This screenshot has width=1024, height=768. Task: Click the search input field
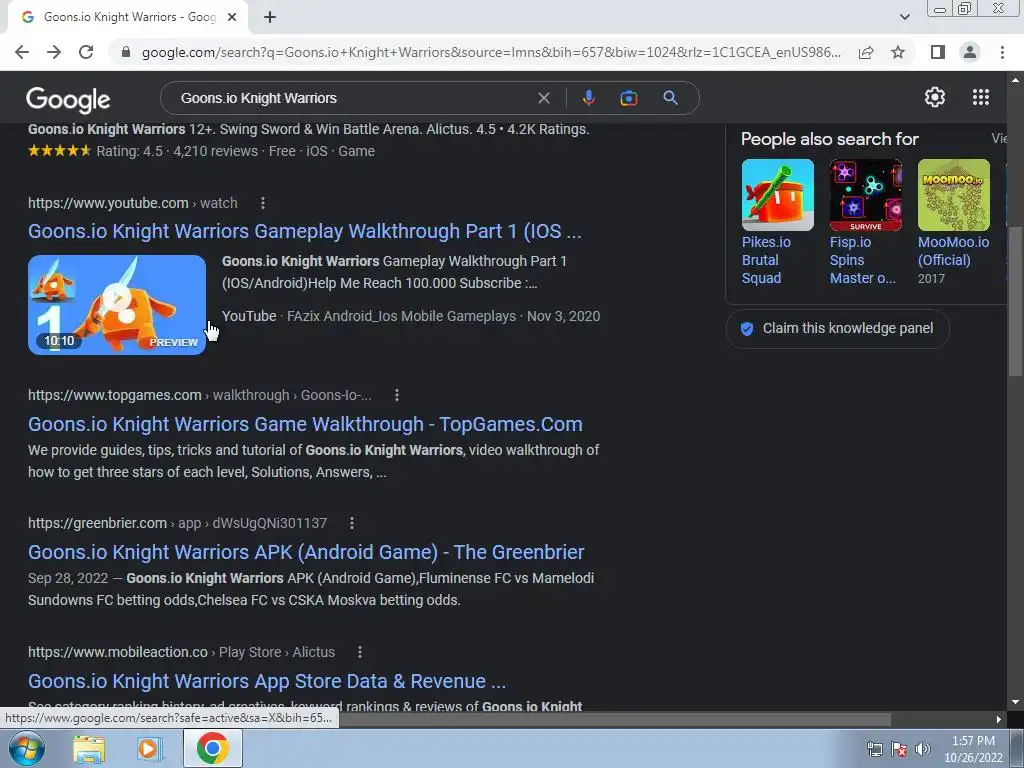[353, 98]
